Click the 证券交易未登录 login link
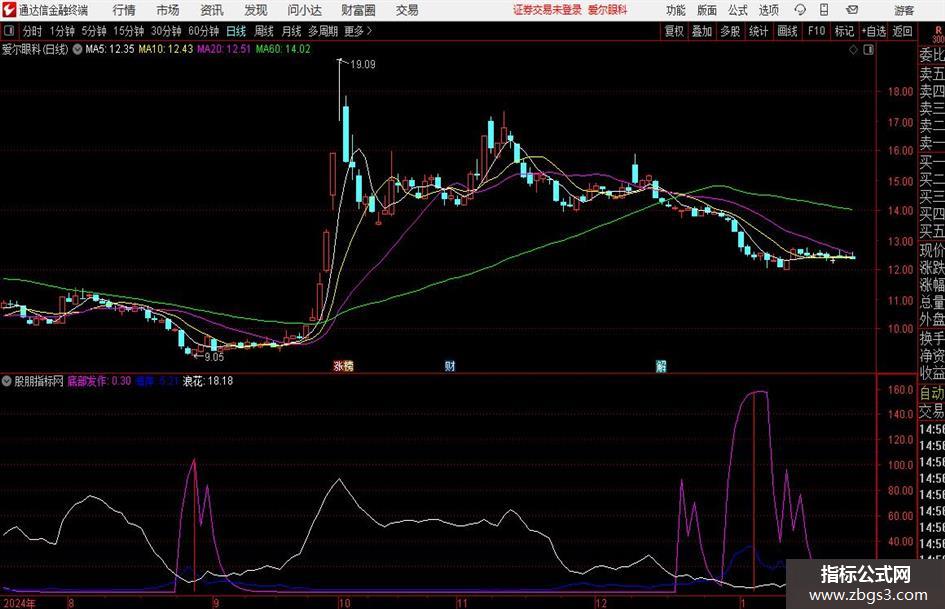This screenshot has width=945, height=609. point(547,10)
